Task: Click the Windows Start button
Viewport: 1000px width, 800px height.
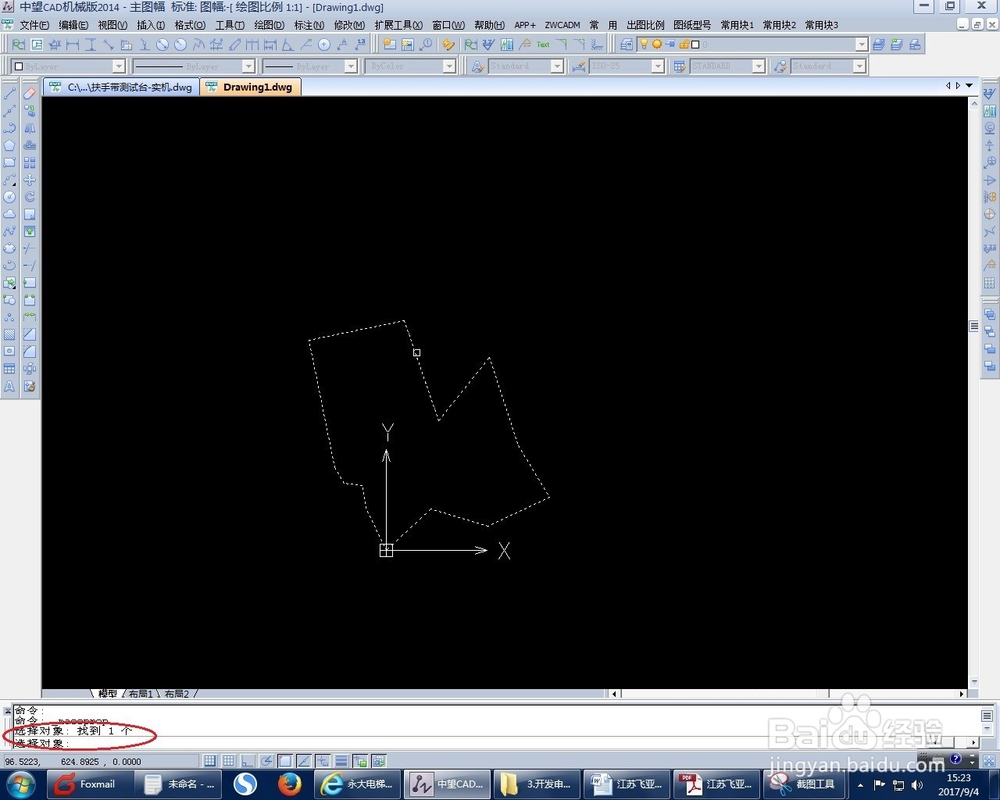Action: click(x=21, y=784)
